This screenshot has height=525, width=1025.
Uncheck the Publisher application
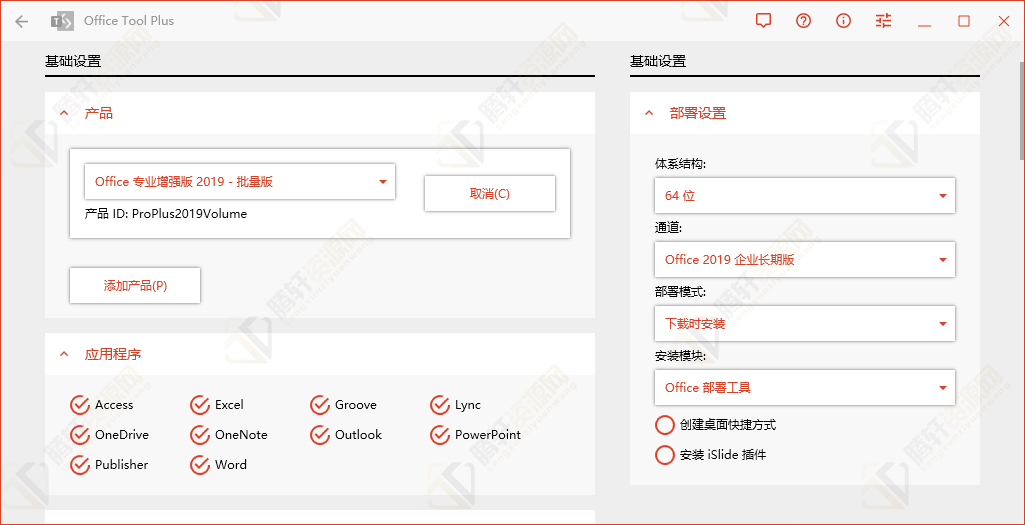click(x=80, y=465)
